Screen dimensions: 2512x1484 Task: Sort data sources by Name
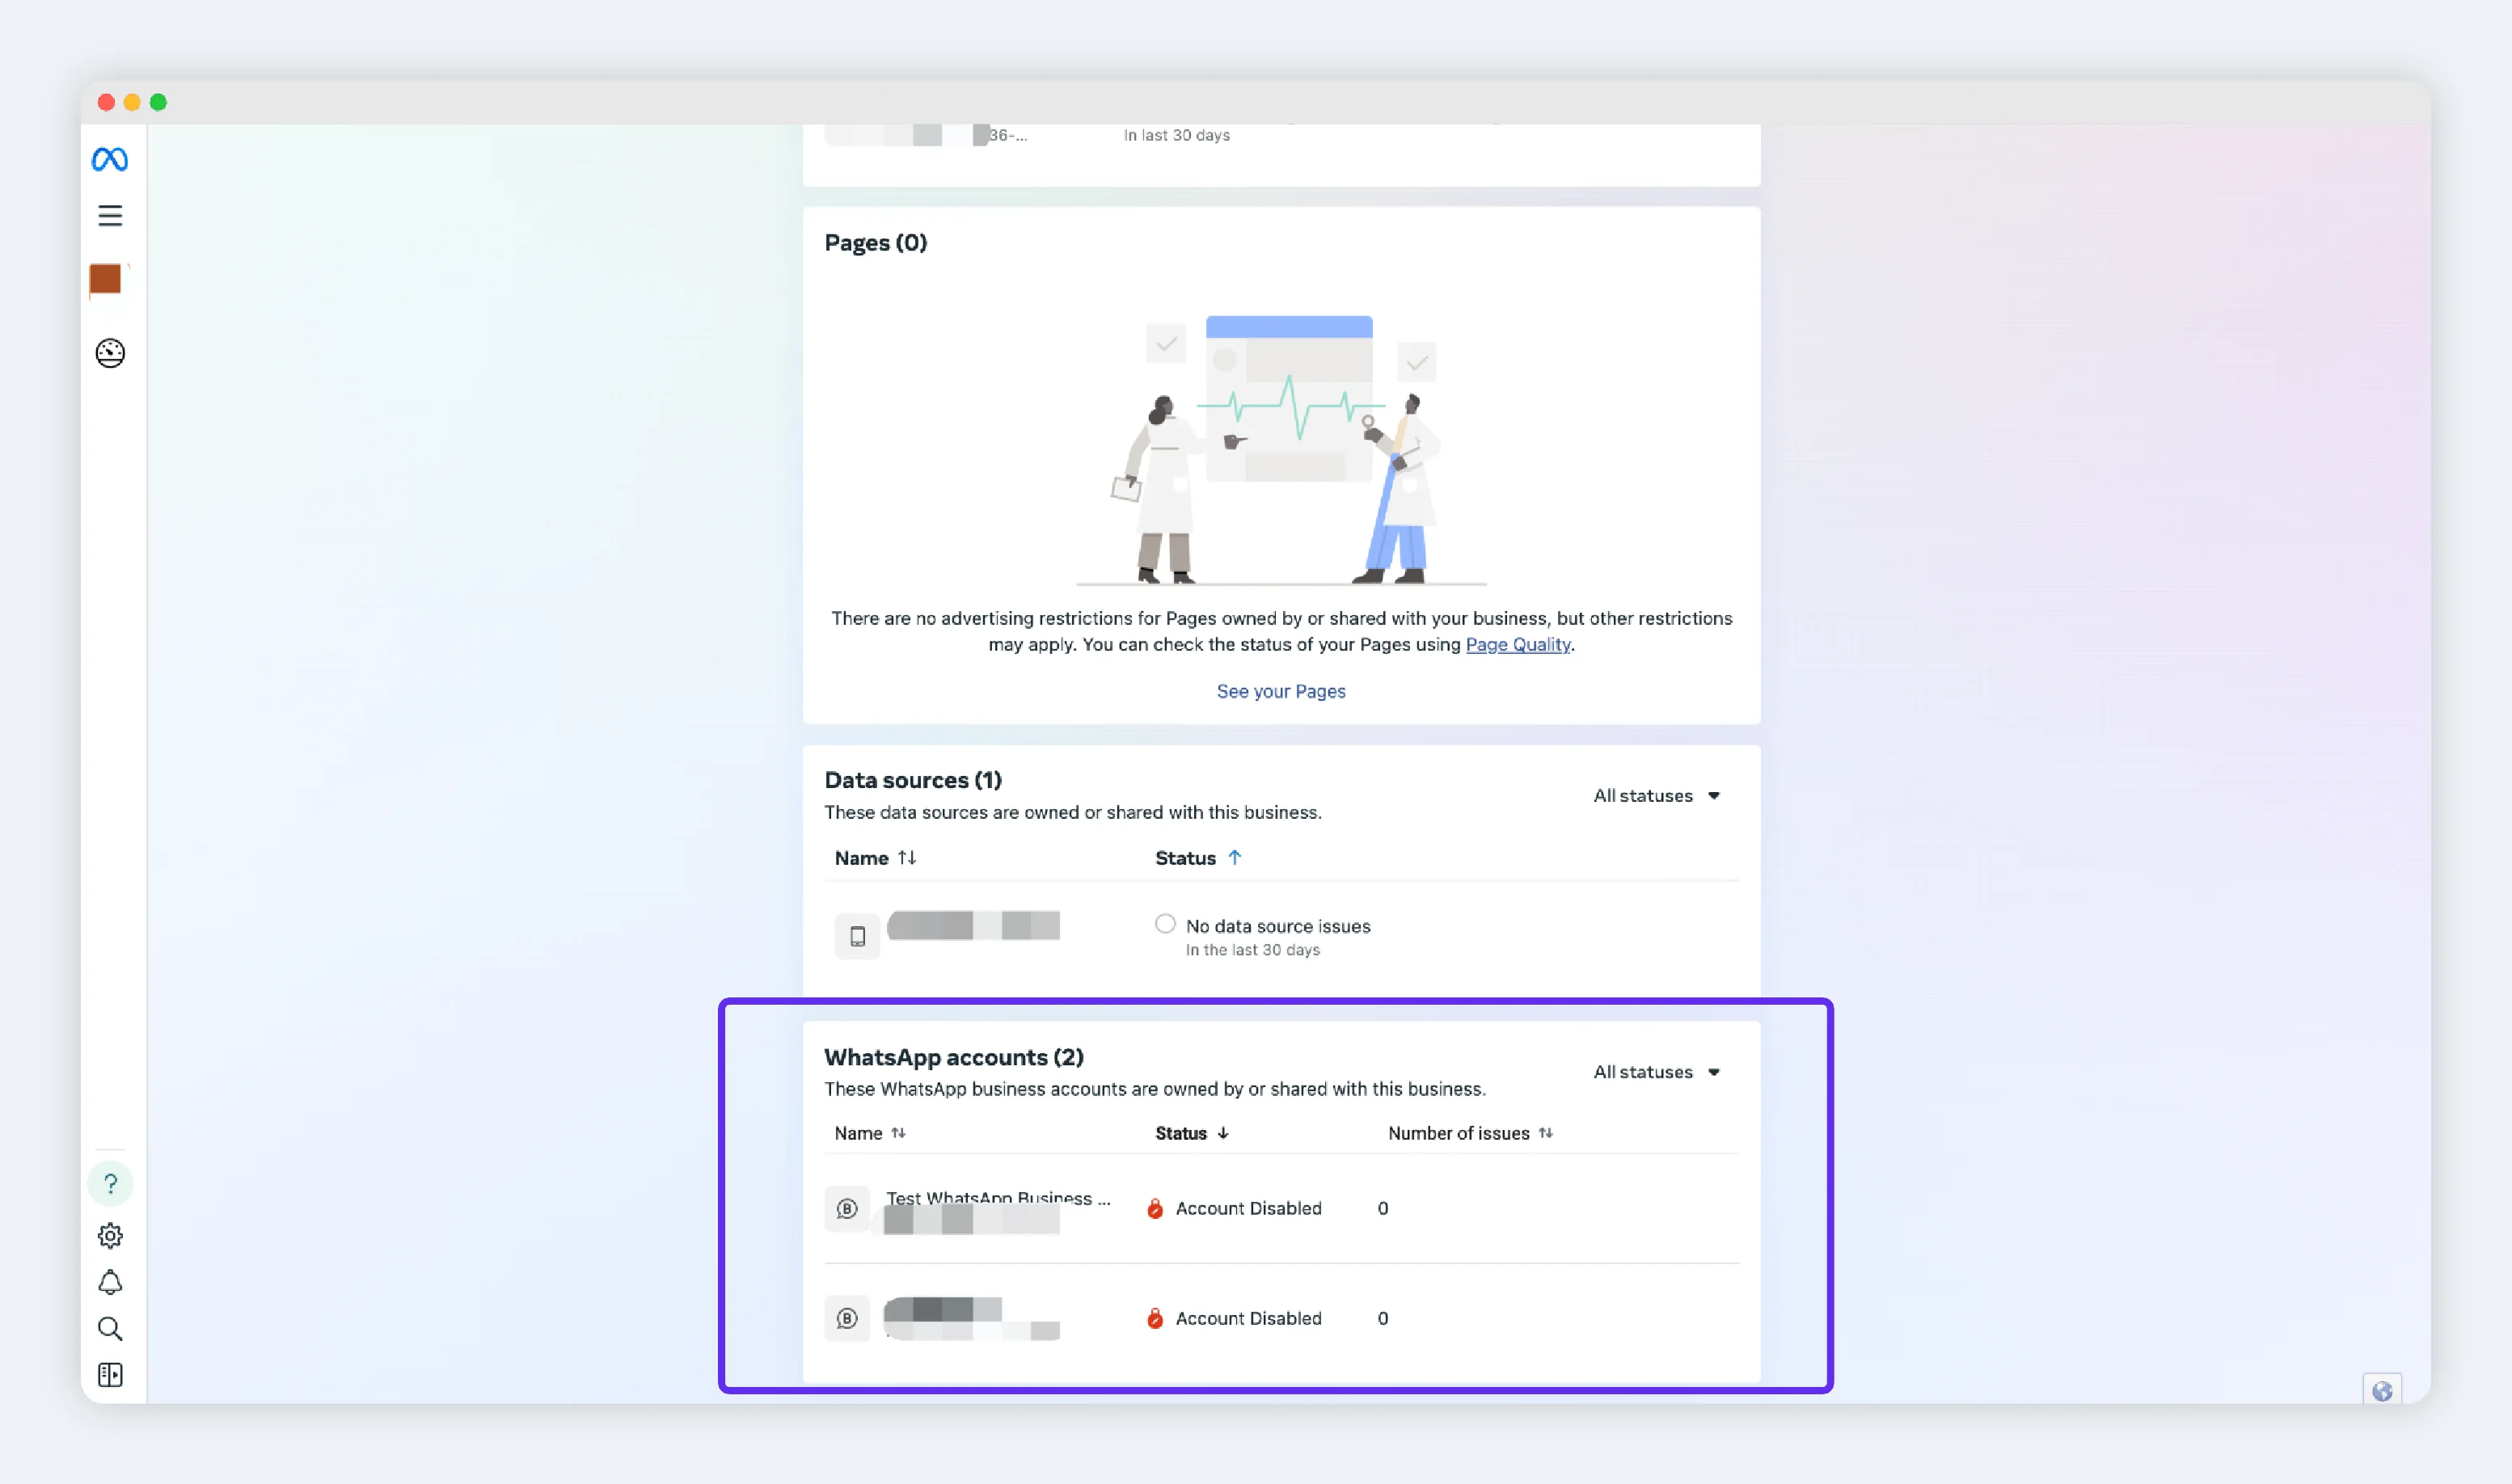[875, 858]
